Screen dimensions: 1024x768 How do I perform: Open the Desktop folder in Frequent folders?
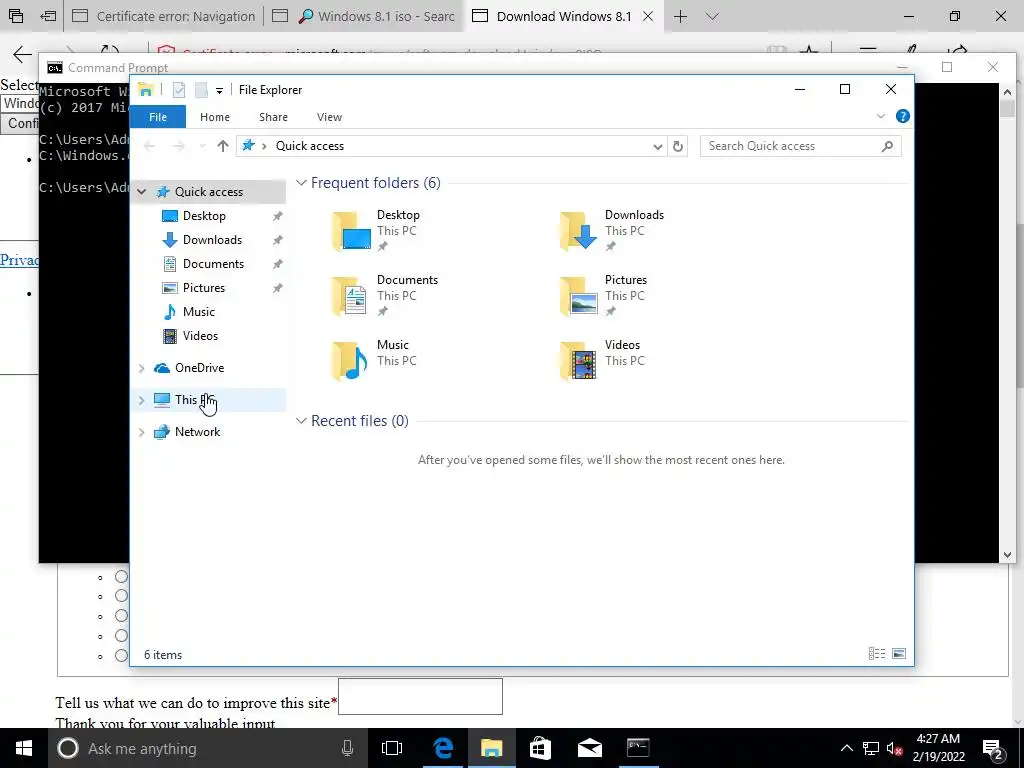[x=377, y=231]
